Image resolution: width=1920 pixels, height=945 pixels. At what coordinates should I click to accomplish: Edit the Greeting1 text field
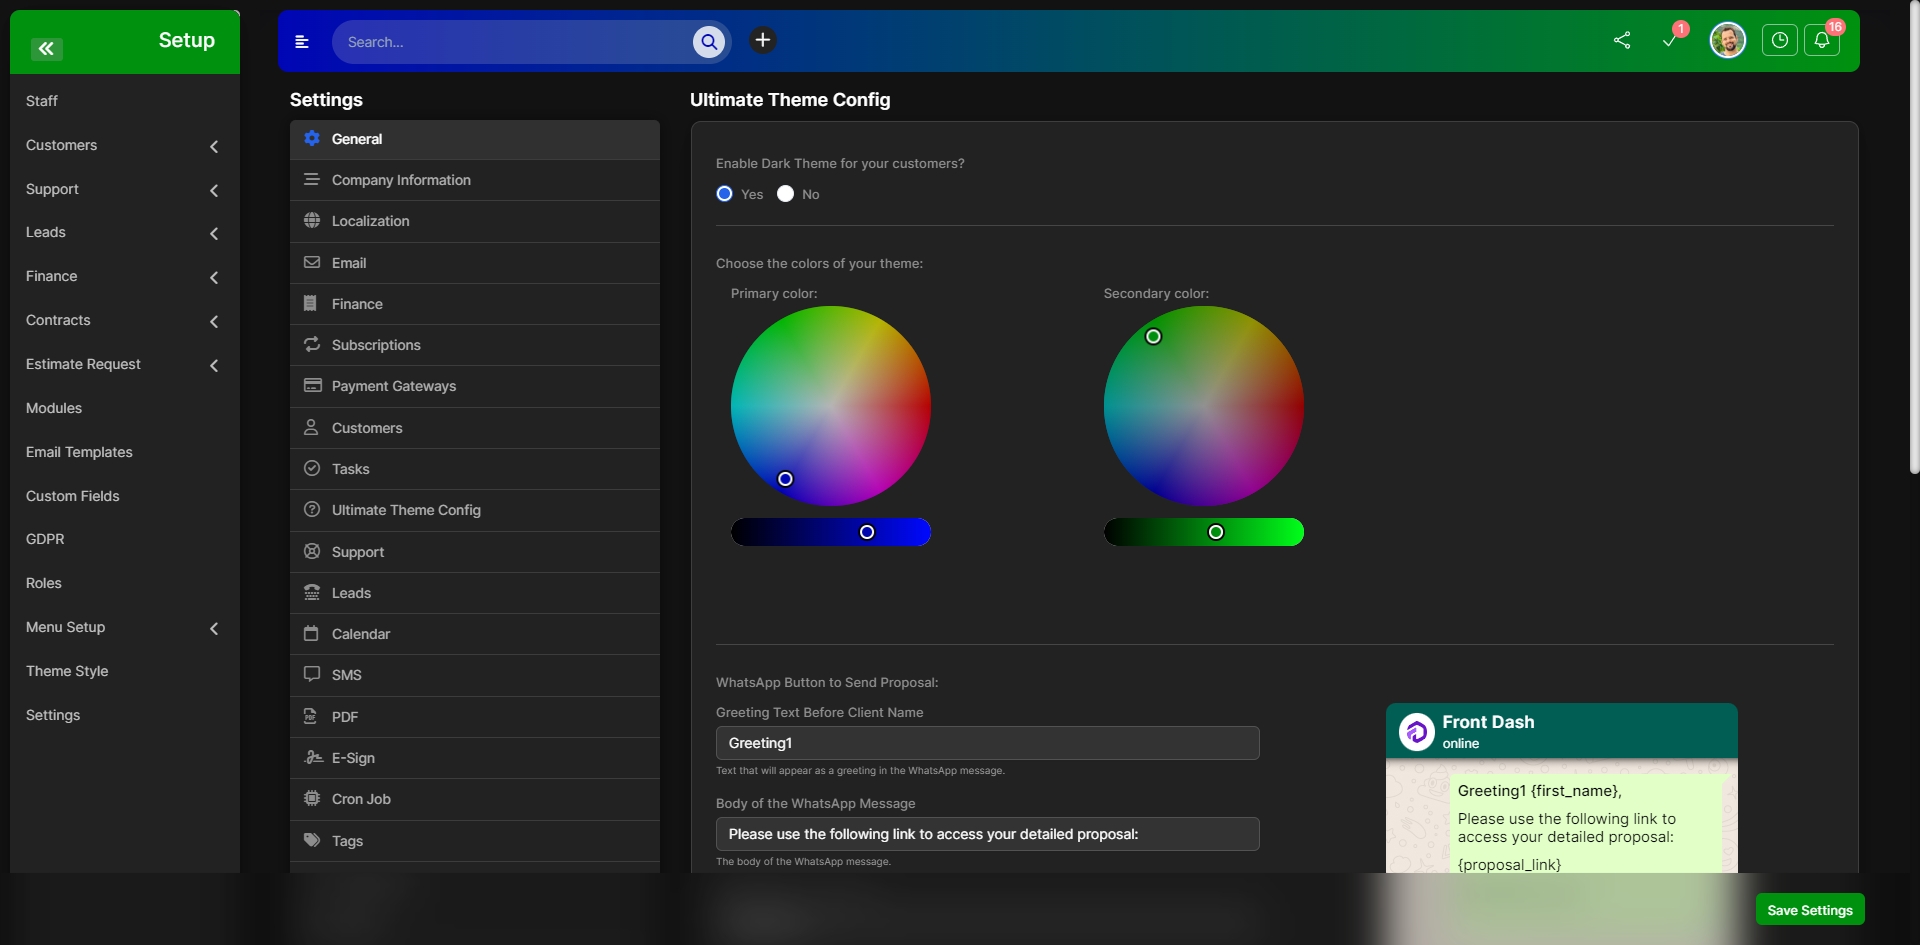tap(988, 743)
